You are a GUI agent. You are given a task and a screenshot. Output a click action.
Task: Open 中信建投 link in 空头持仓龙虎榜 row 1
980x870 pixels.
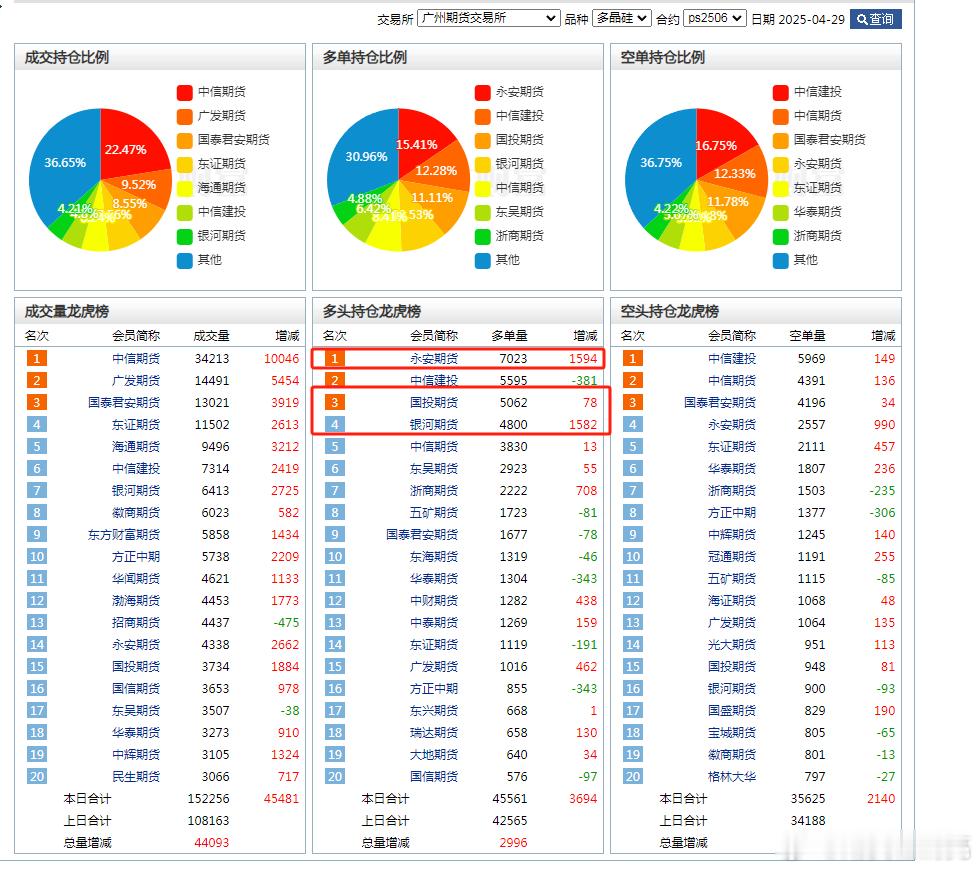pos(732,359)
